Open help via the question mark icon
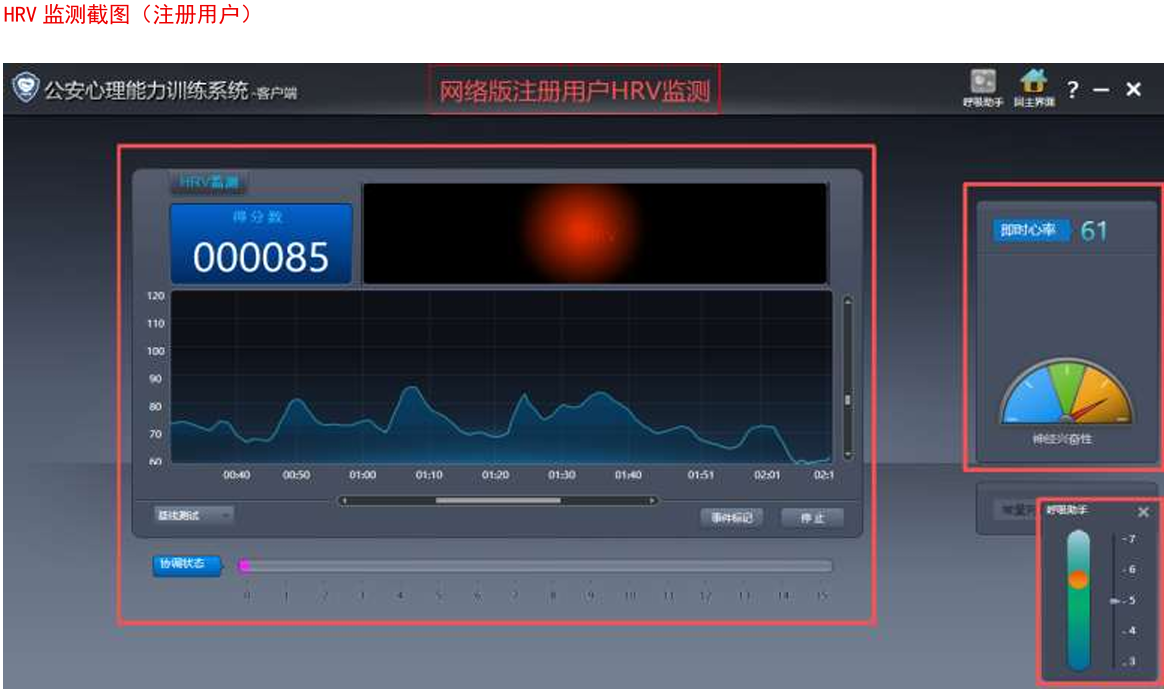 1072,90
